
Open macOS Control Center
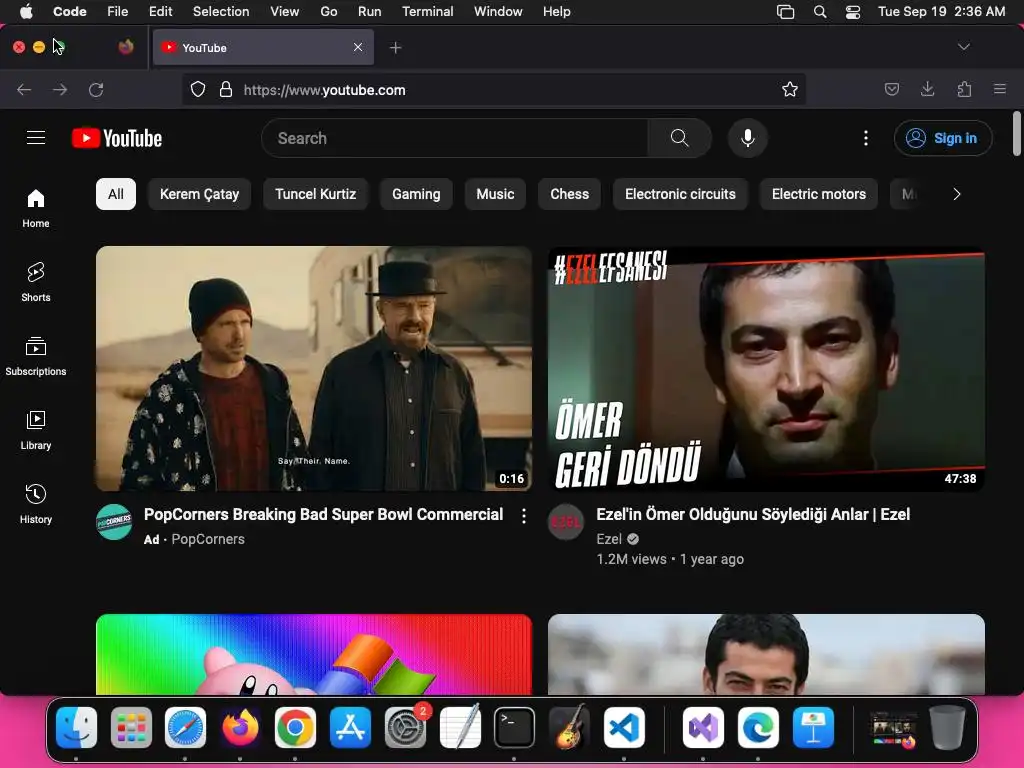(x=853, y=12)
